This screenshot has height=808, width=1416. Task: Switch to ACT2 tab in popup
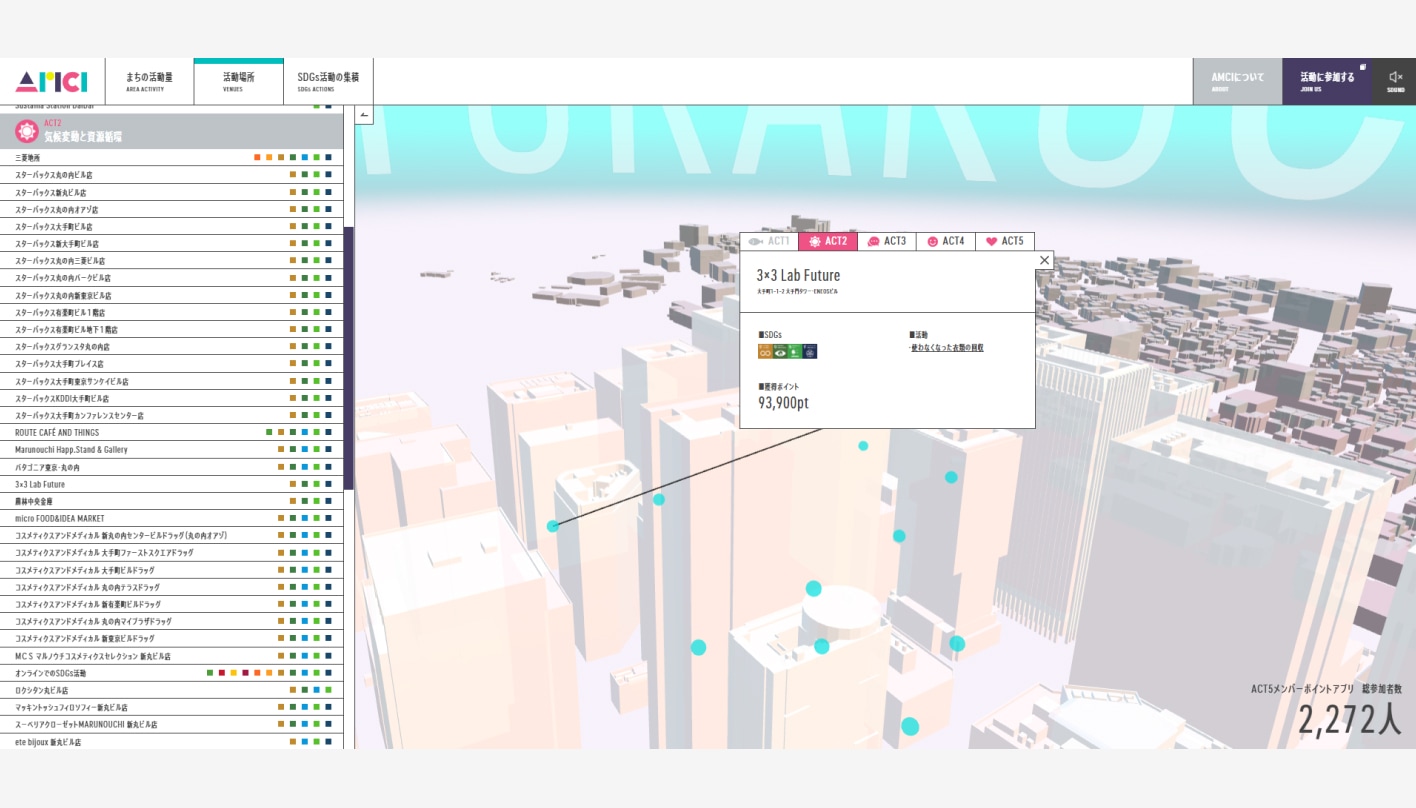[x=828, y=241]
